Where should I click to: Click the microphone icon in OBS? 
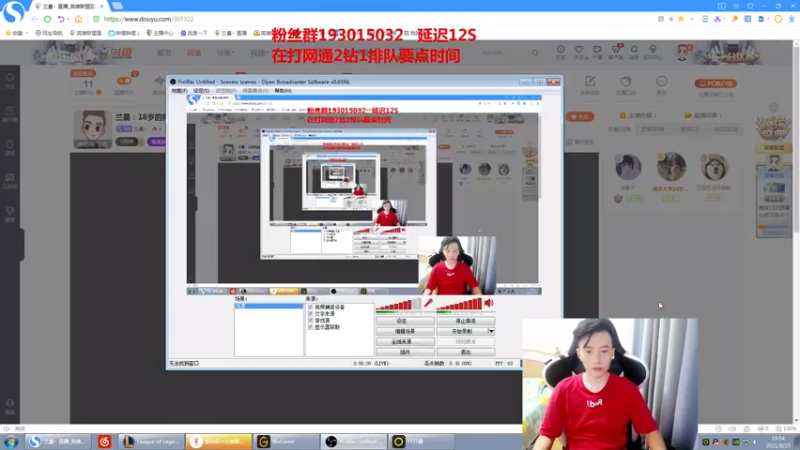click(x=428, y=304)
